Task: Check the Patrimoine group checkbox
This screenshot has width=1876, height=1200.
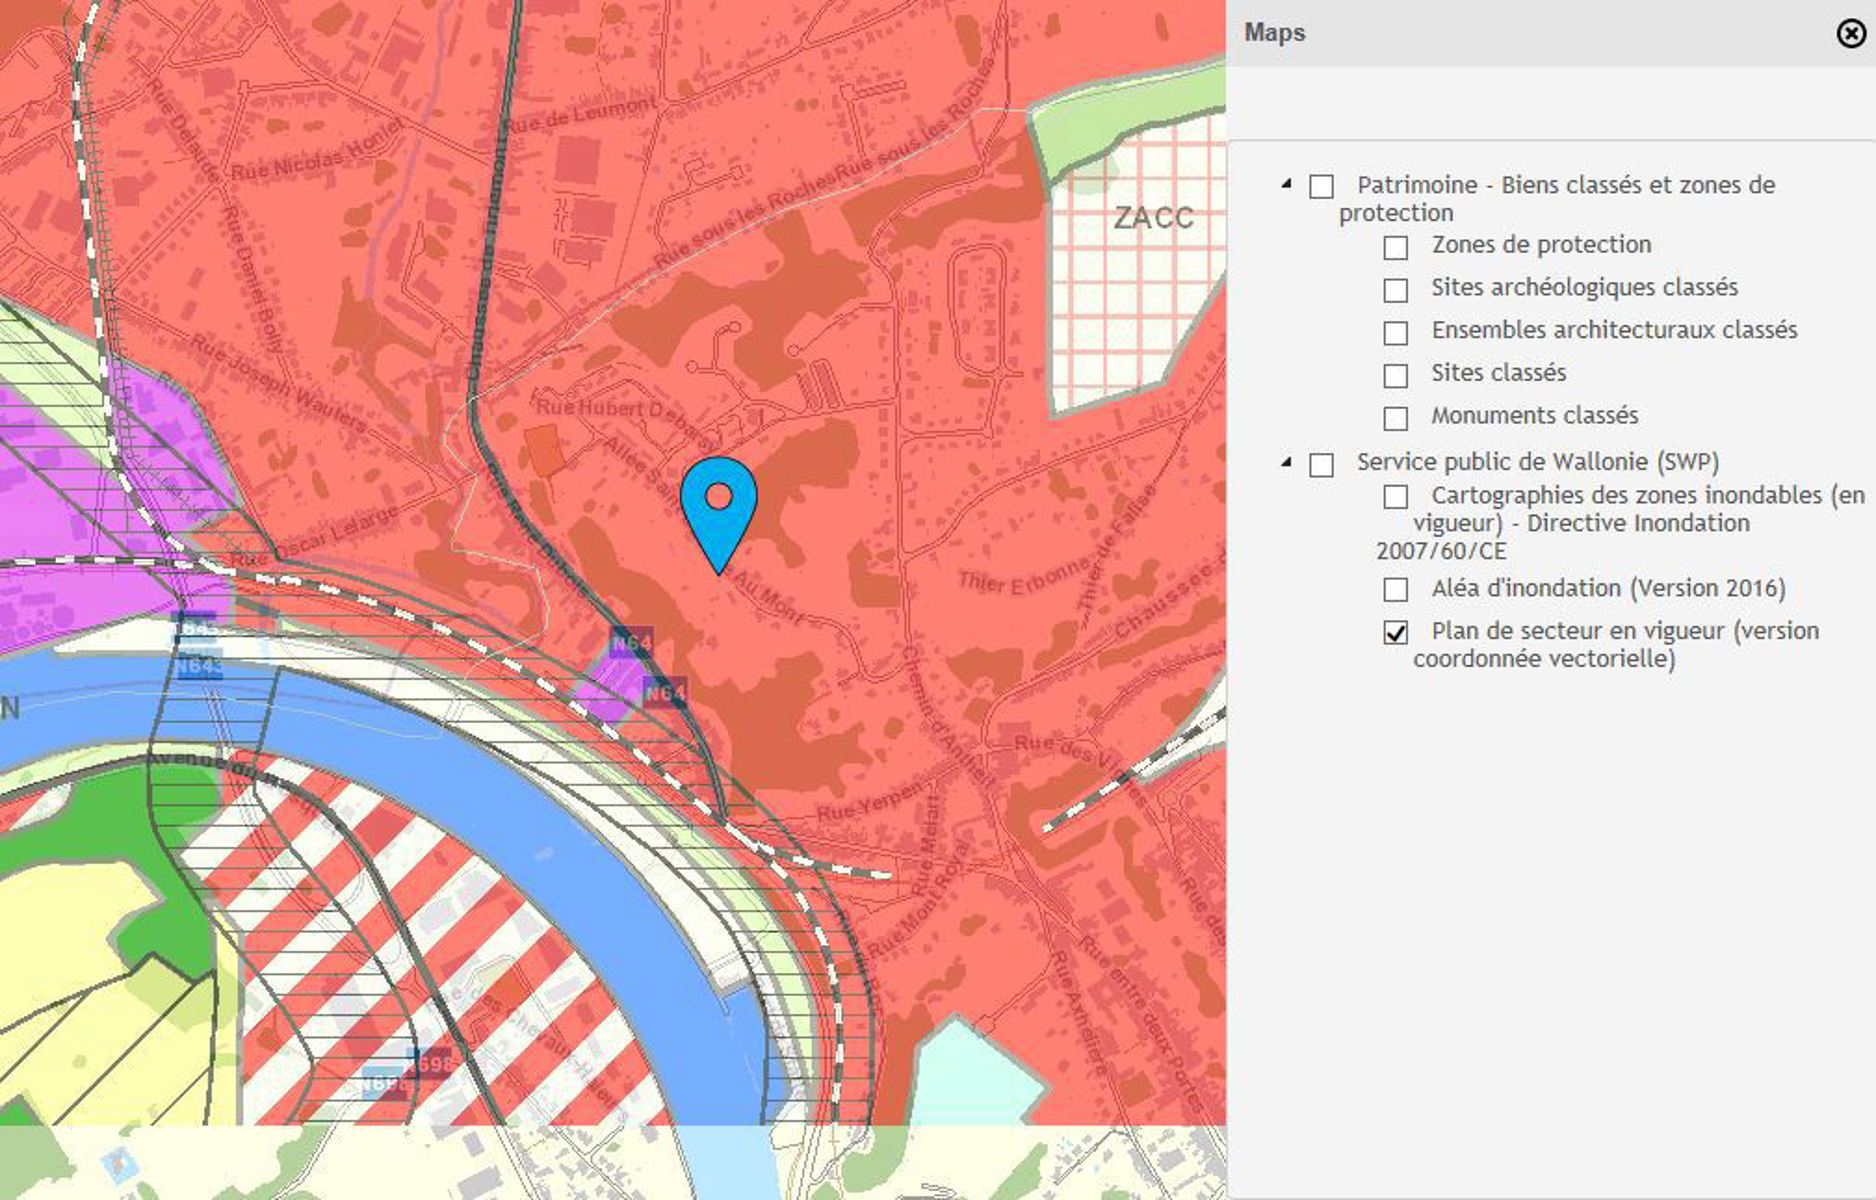Action: tap(1321, 187)
